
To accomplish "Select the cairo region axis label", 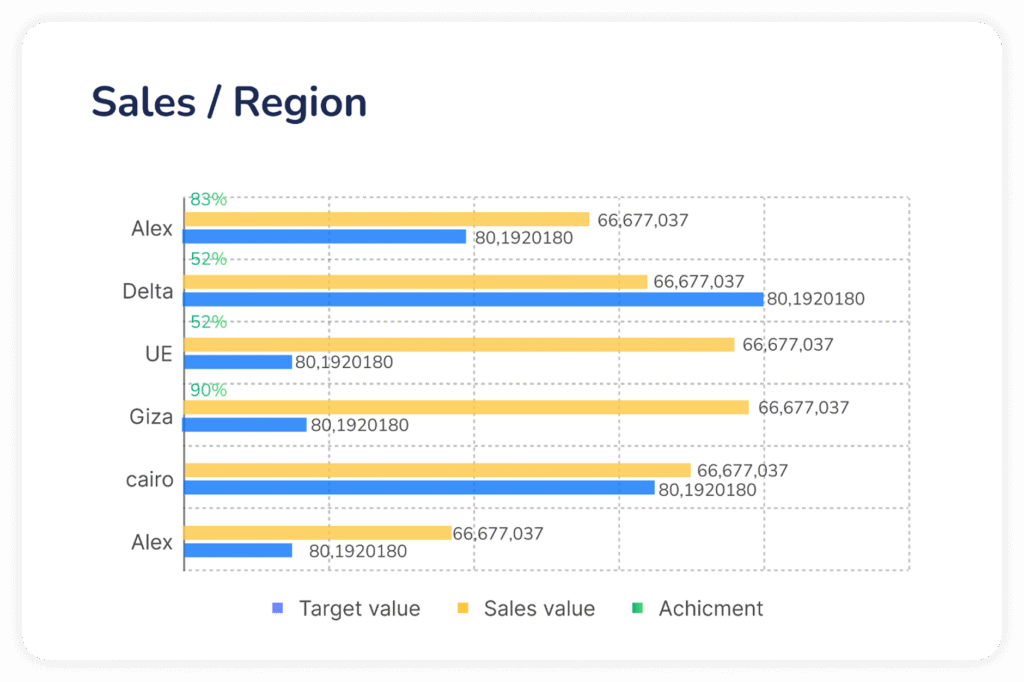I will tap(149, 480).
